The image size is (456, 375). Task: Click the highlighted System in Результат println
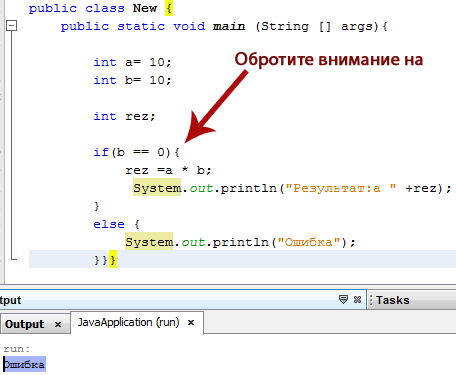[x=157, y=188]
